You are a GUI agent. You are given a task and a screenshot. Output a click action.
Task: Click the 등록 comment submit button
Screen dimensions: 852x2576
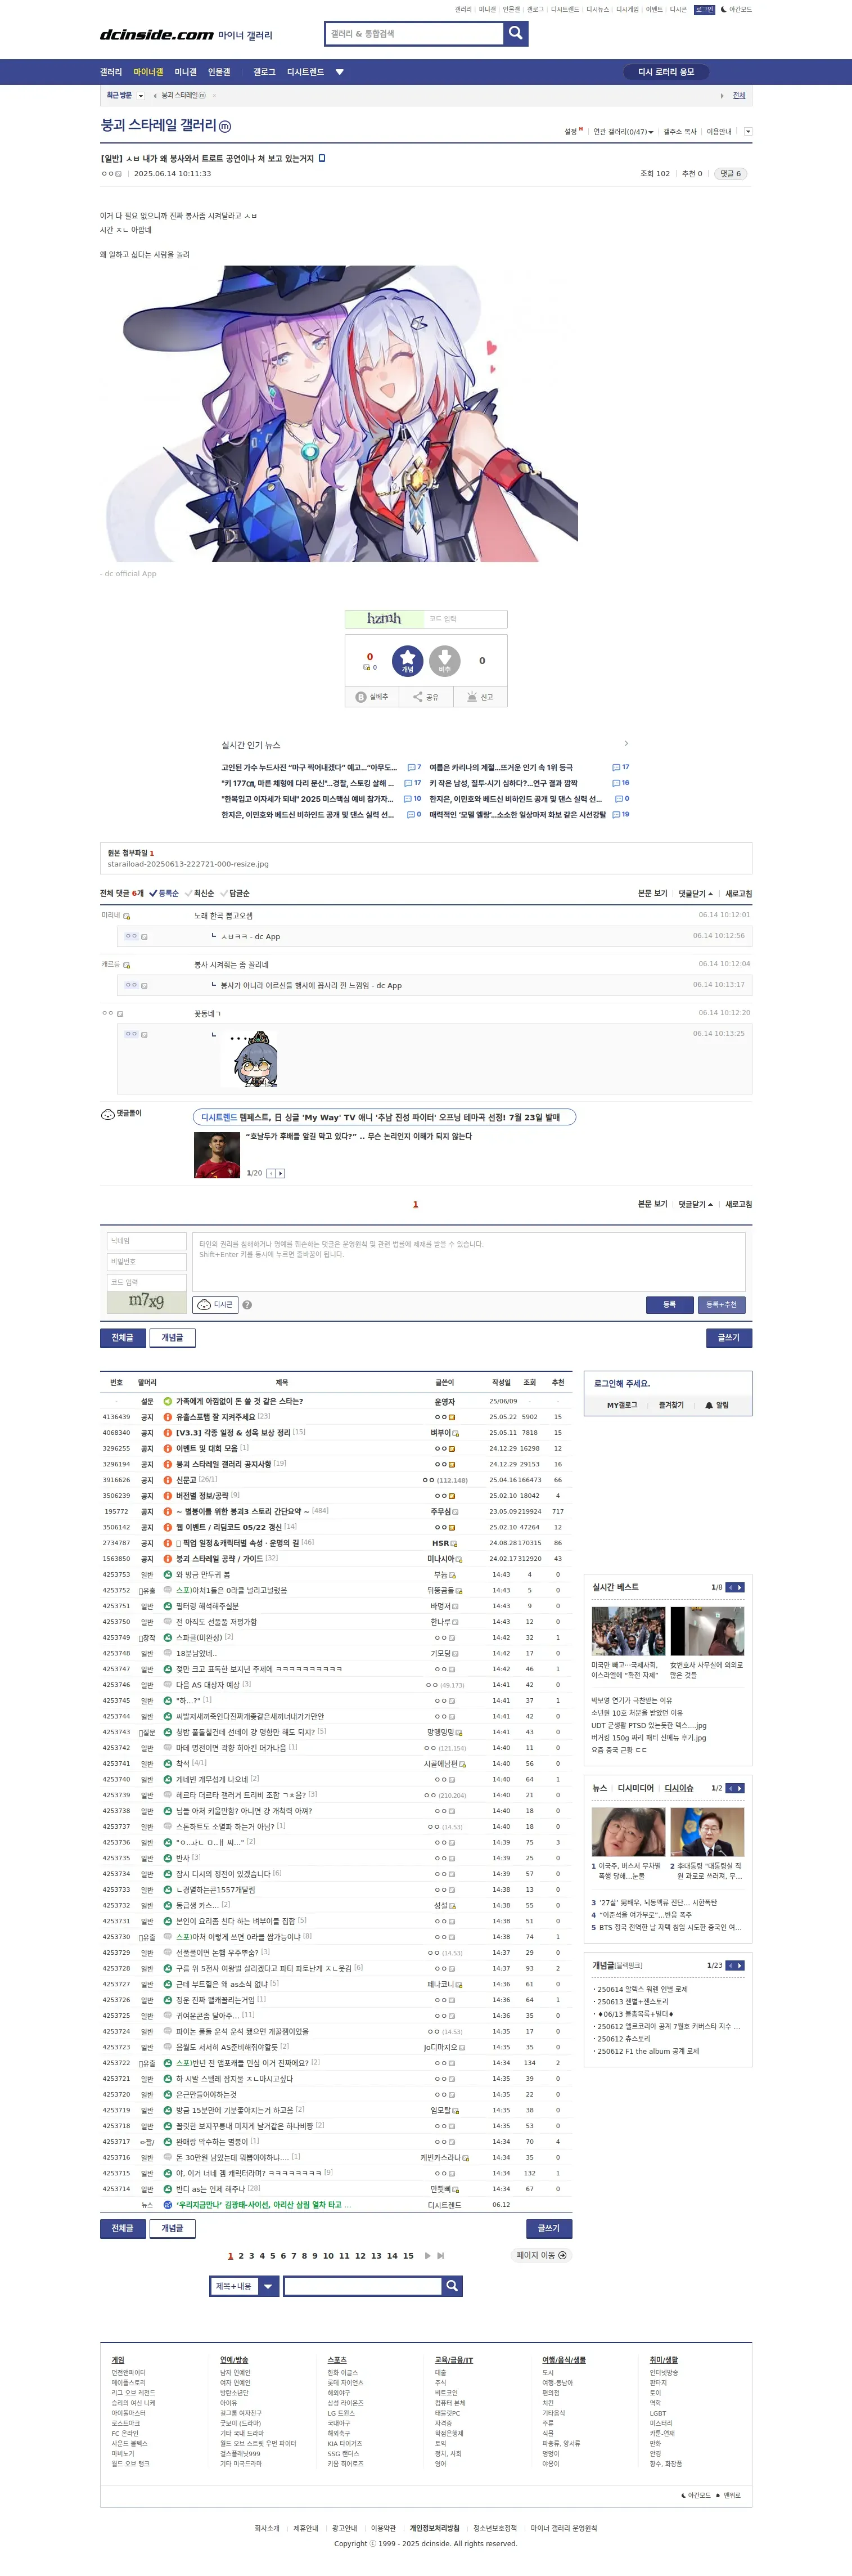point(669,1304)
